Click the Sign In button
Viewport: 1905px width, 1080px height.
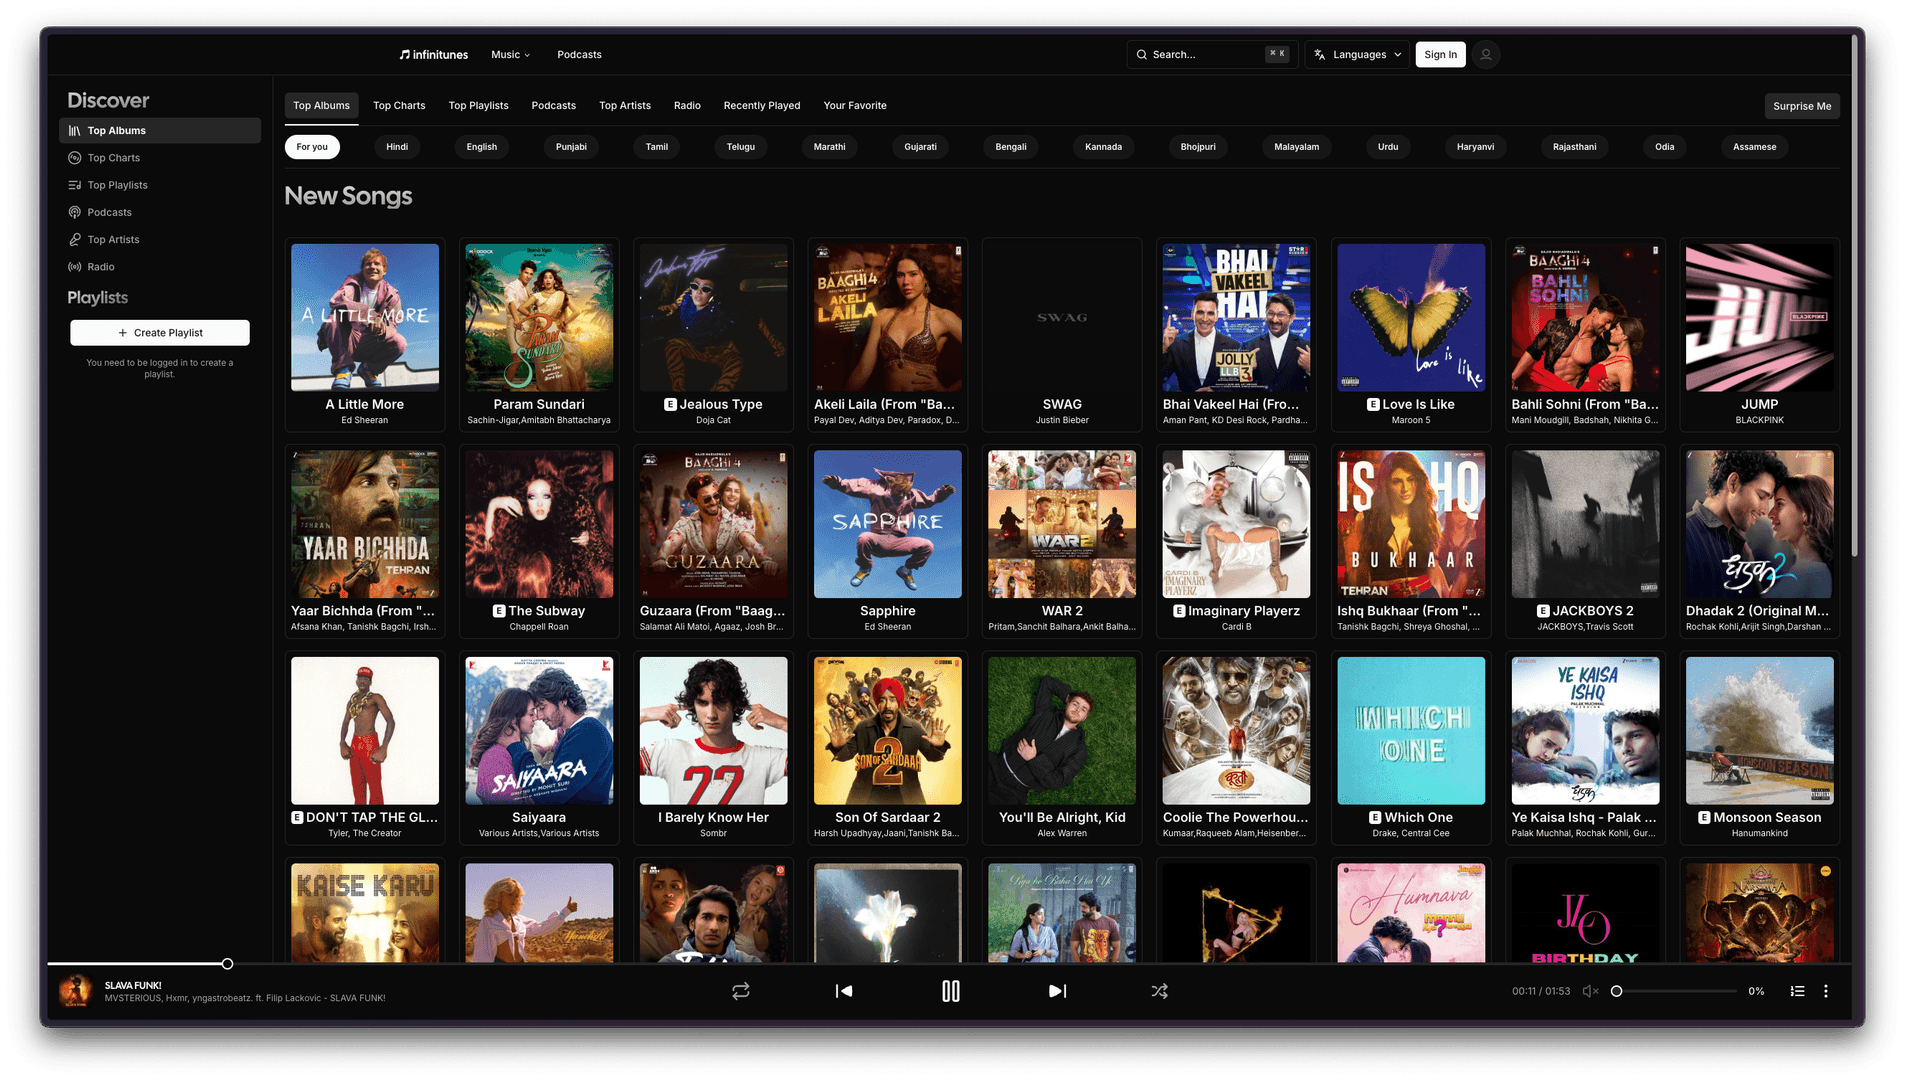point(1440,55)
